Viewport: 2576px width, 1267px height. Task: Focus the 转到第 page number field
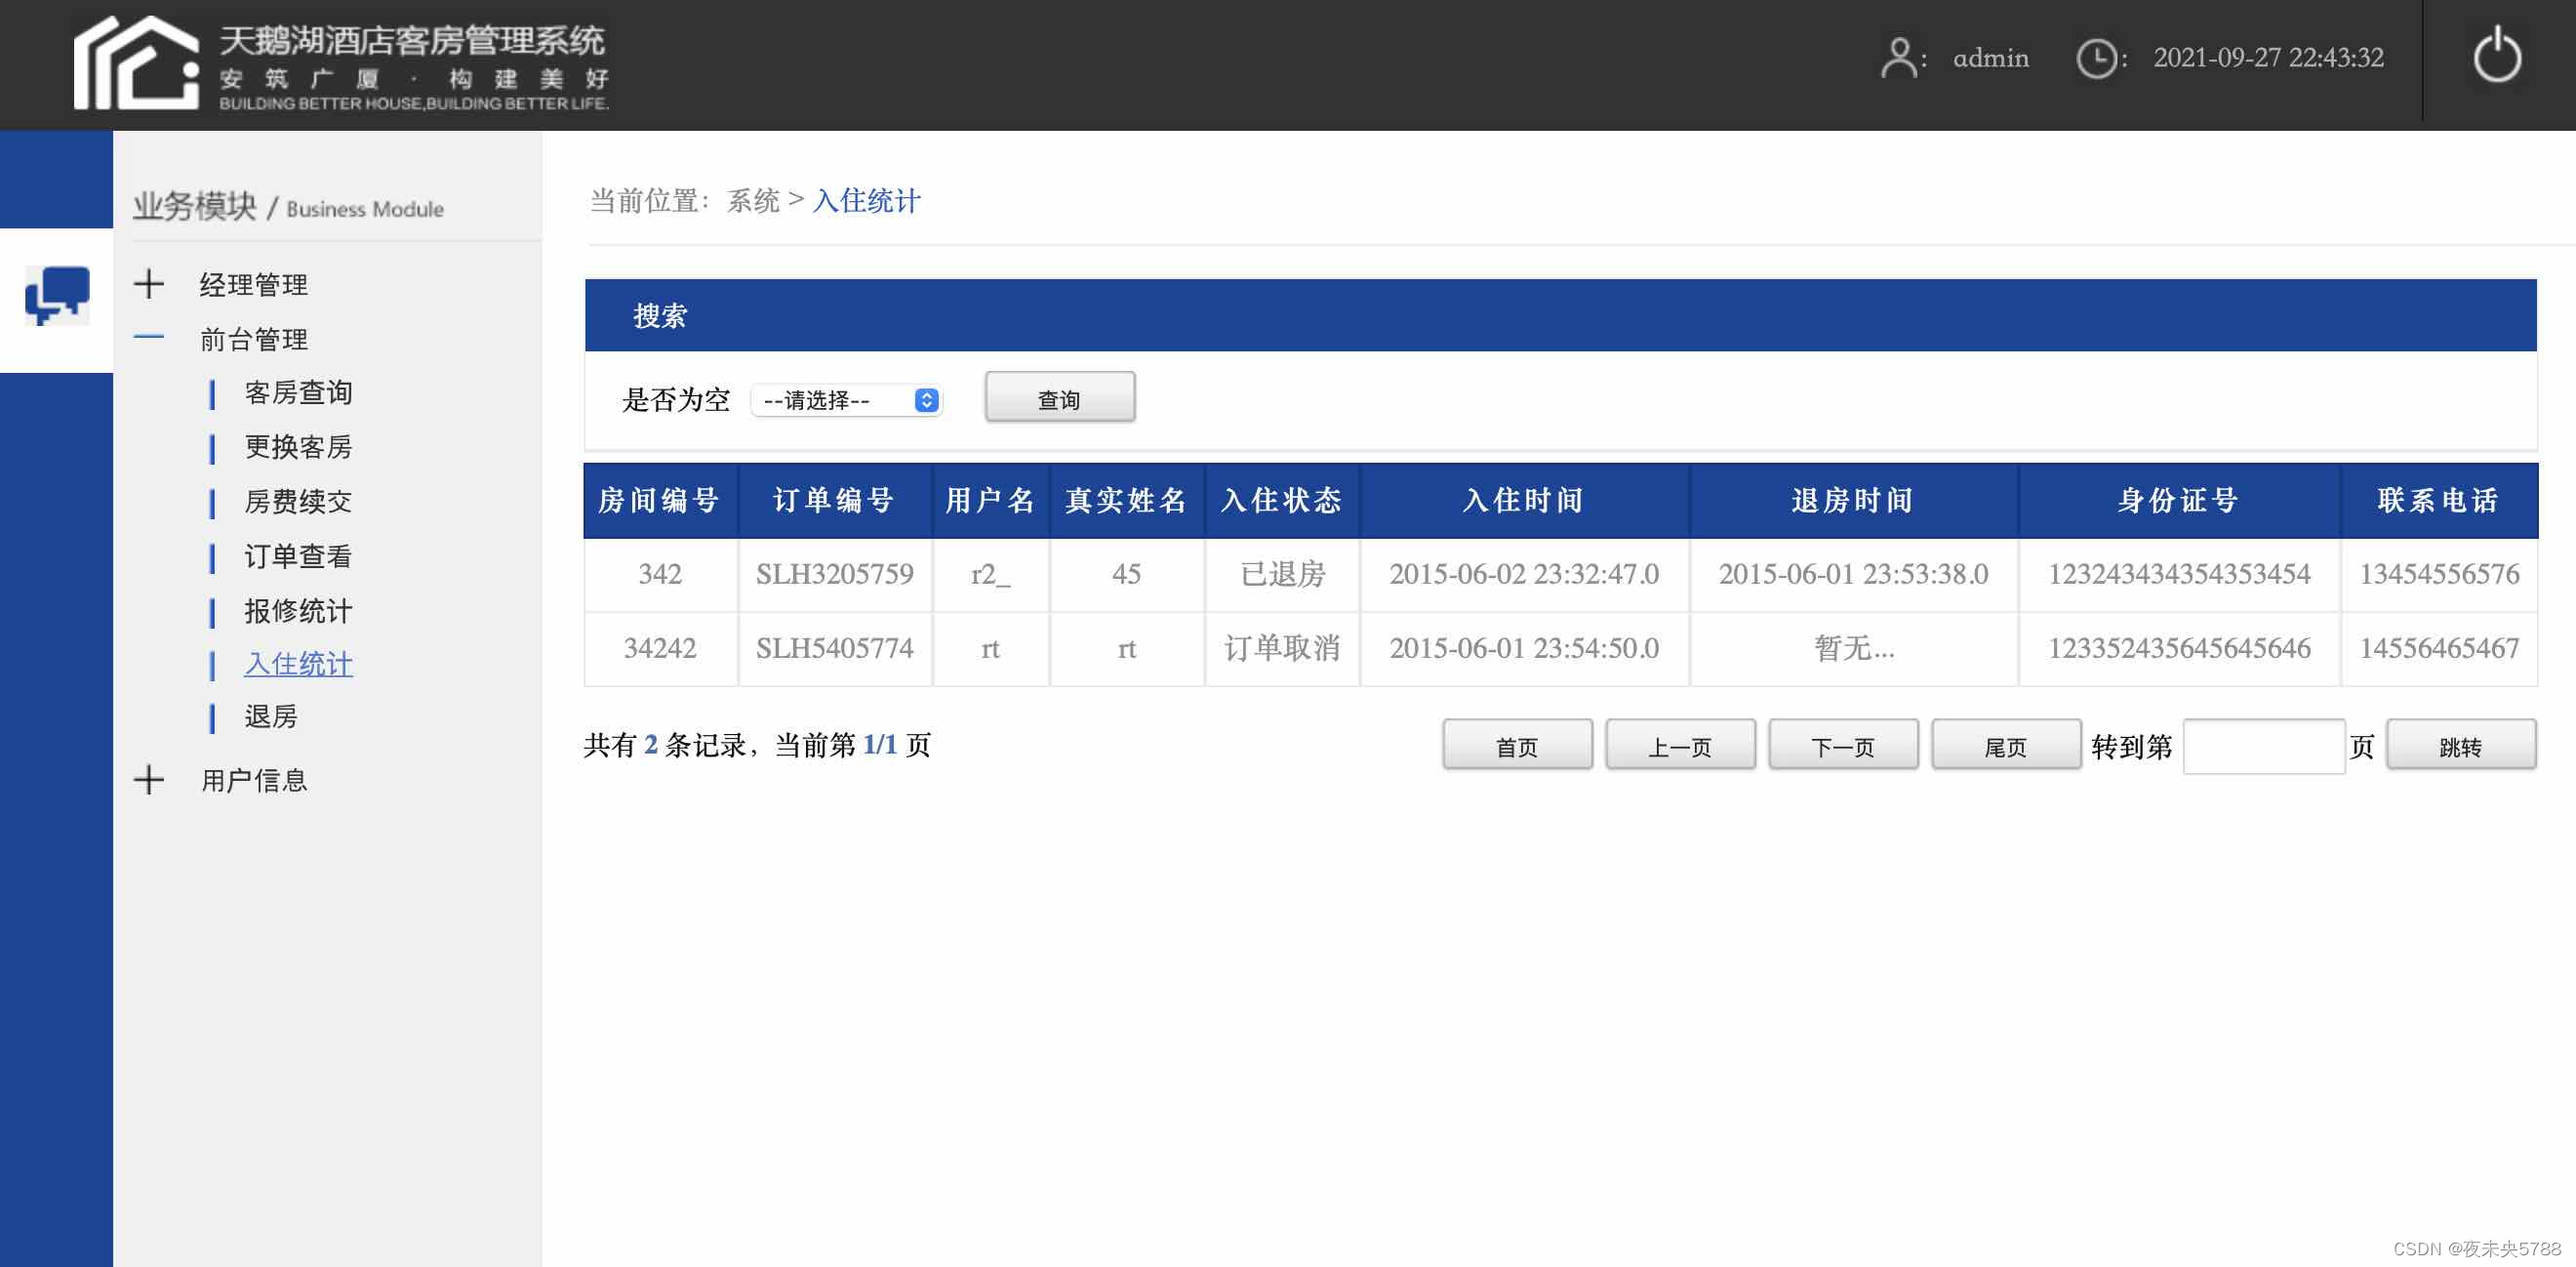point(2263,746)
